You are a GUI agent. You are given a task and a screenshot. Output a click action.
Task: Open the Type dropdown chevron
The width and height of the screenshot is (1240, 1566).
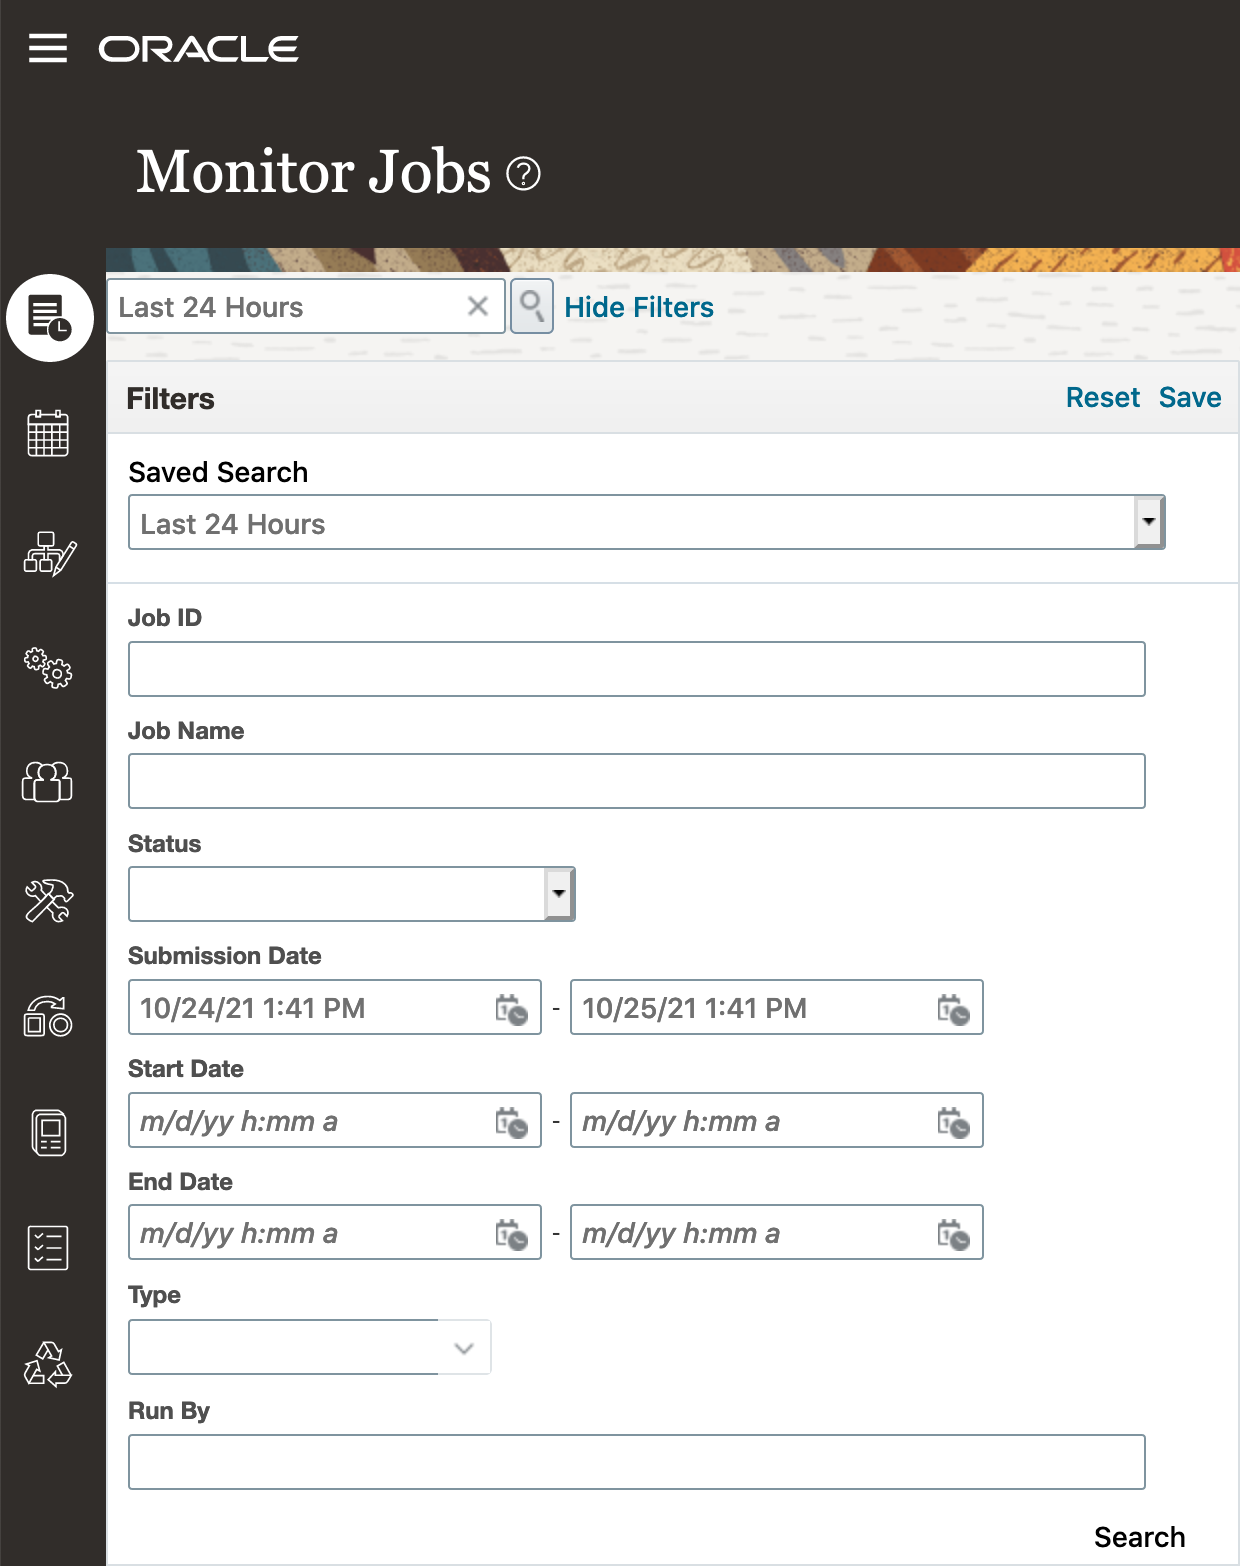click(x=464, y=1348)
